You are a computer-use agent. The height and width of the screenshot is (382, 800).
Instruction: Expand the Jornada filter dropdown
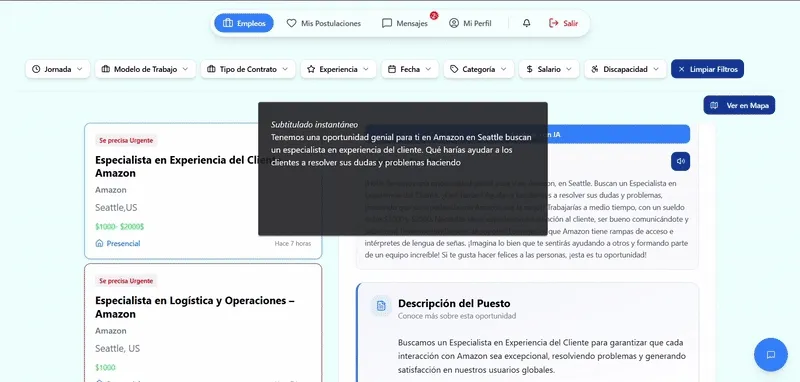pyautogui.click(x=58, y=69)
